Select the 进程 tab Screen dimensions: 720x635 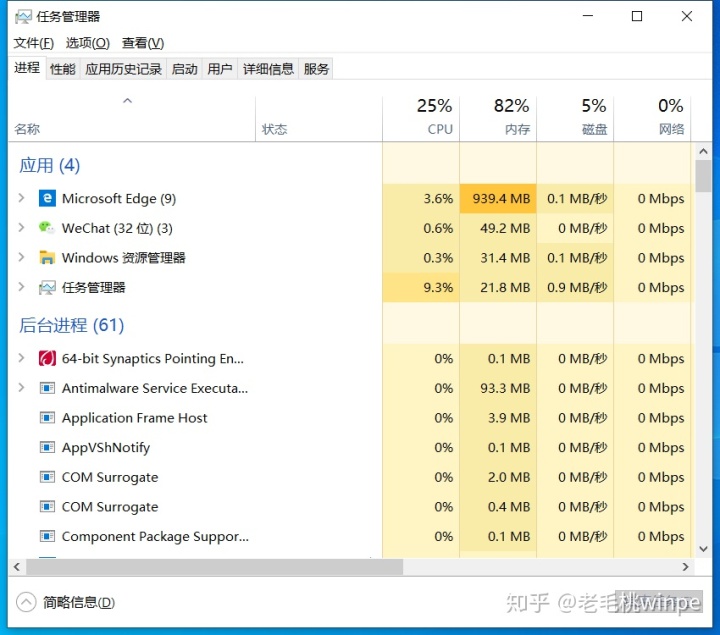point(27,68)
